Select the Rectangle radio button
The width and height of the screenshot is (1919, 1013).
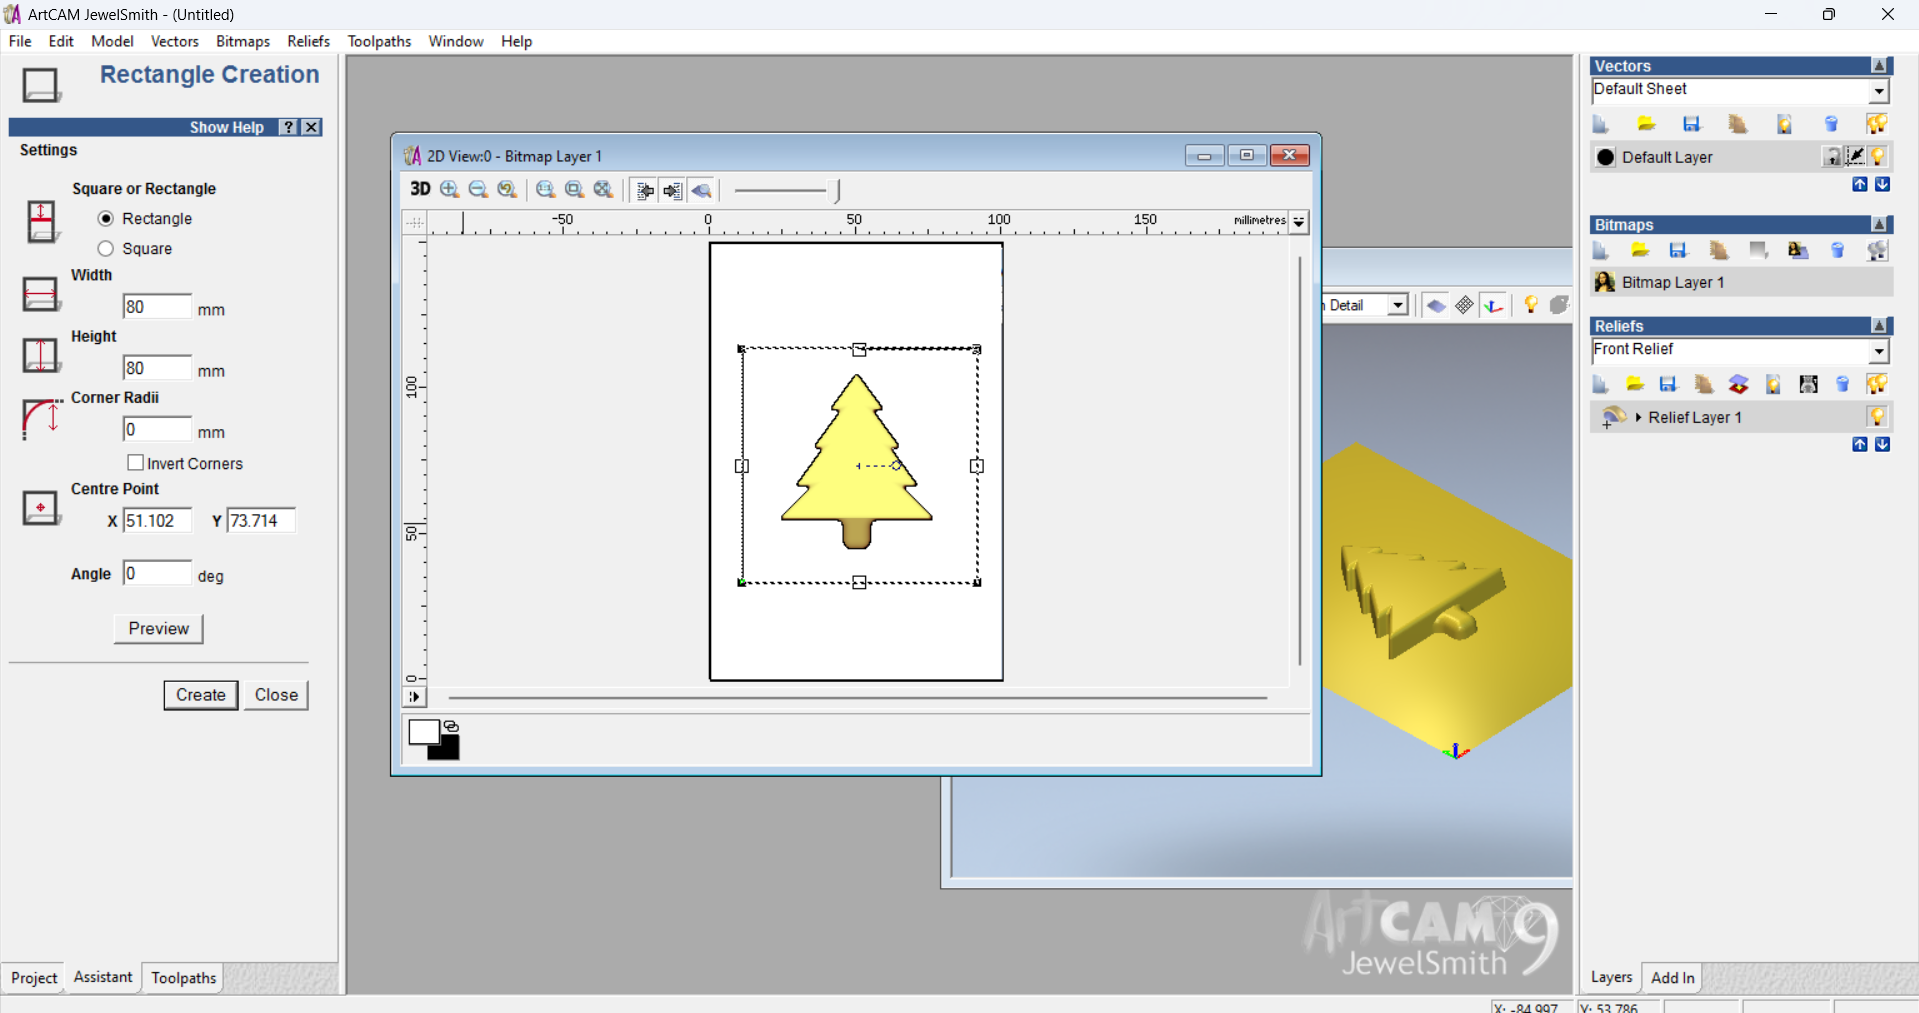pos(106,218)
